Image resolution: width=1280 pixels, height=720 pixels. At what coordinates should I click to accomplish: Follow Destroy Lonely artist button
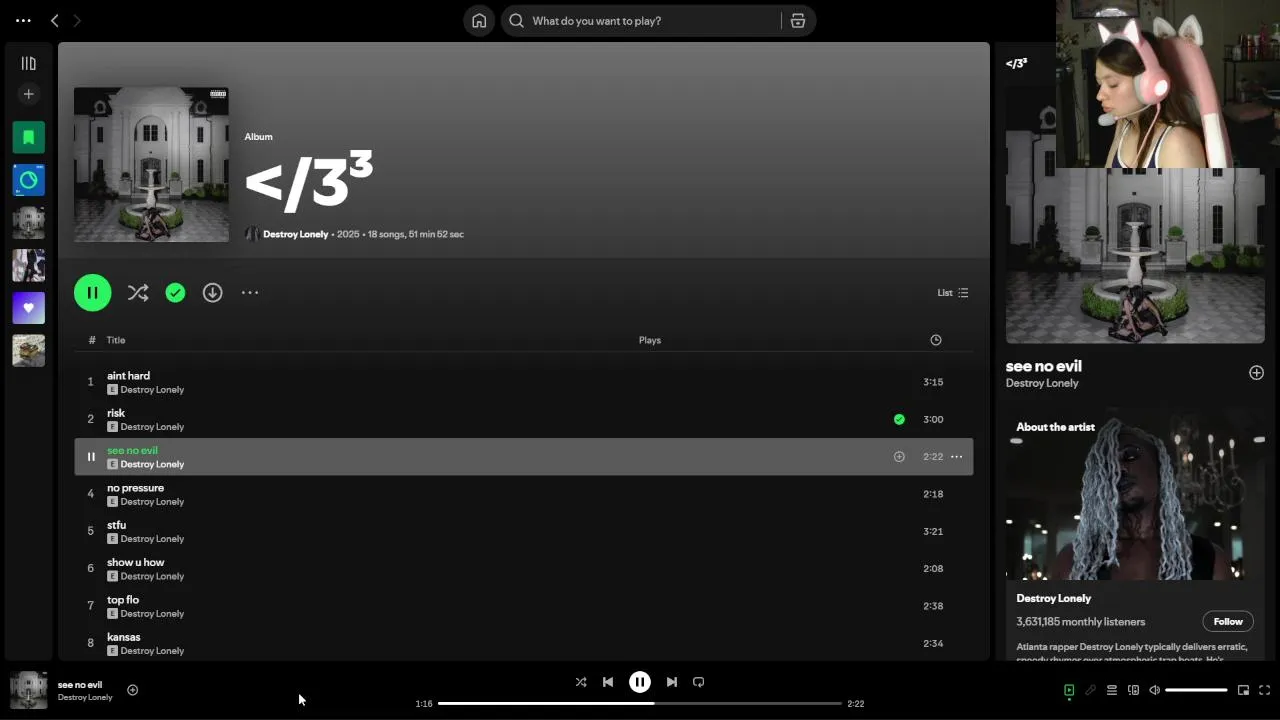(x=1228, y=621)
